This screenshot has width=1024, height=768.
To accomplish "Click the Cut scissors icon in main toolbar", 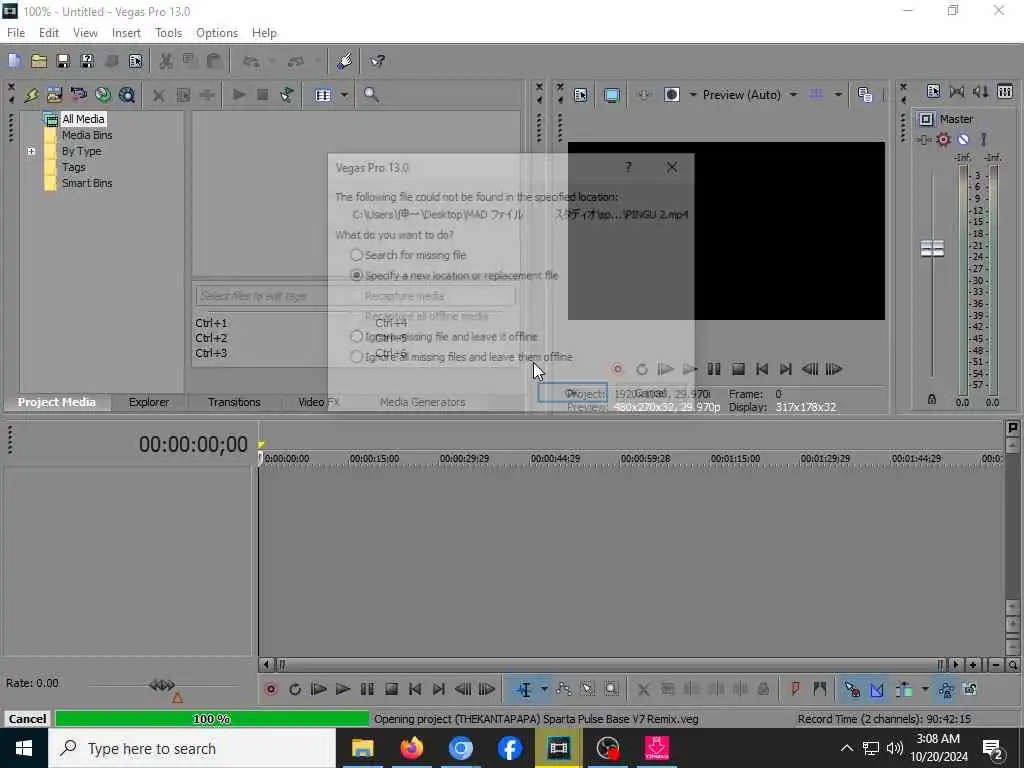I will [x=166, y=61].
